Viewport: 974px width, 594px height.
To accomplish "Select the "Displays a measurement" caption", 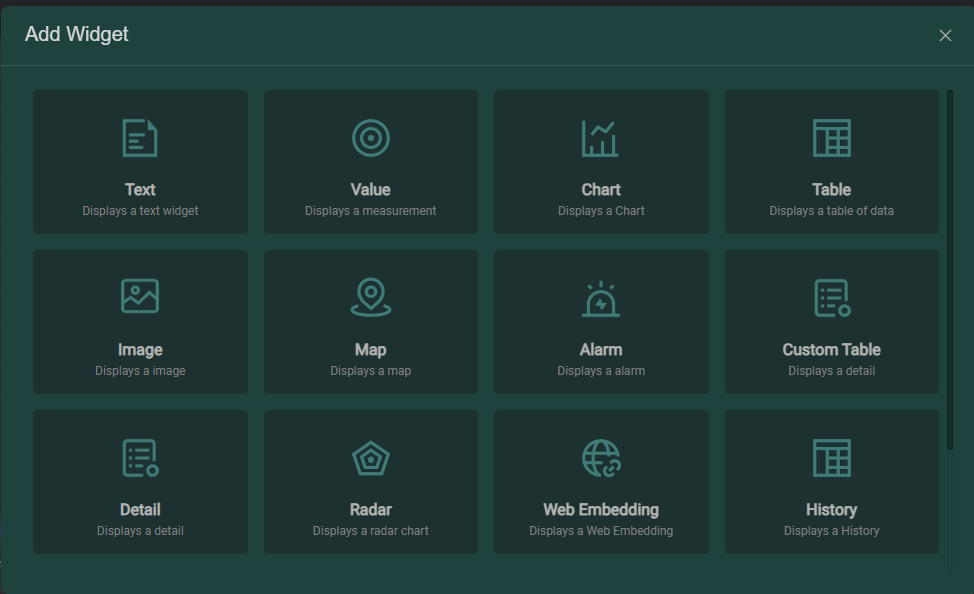I will coord(371,211).
